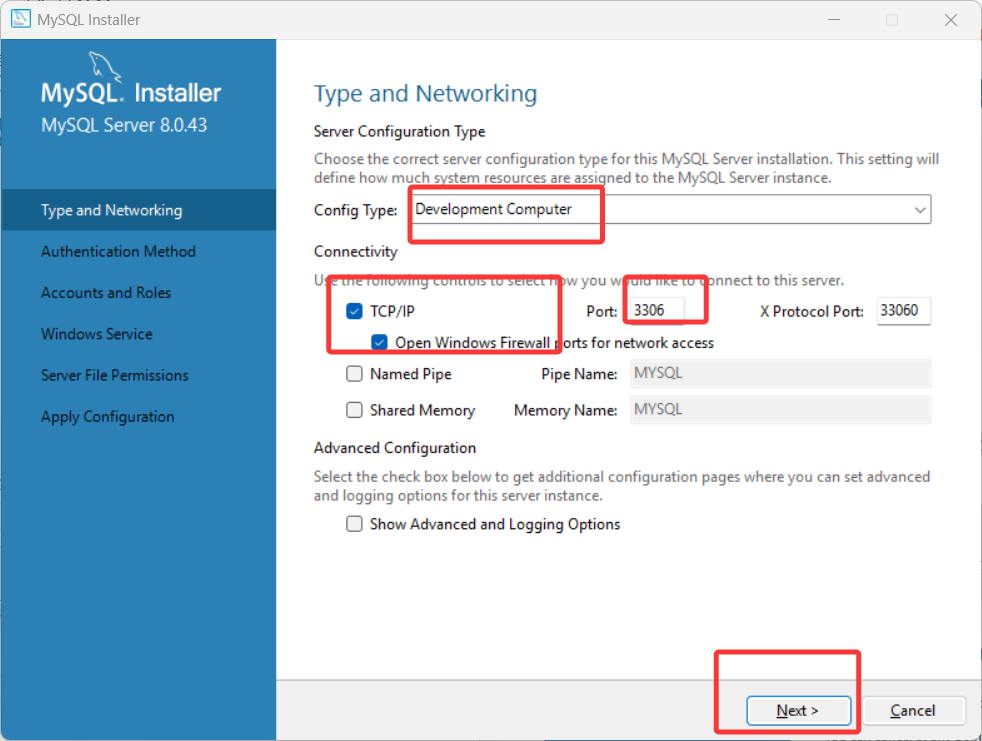Click the Type and Networking page heading
This screenshot has height=741, width=982.
coord(425,94)
